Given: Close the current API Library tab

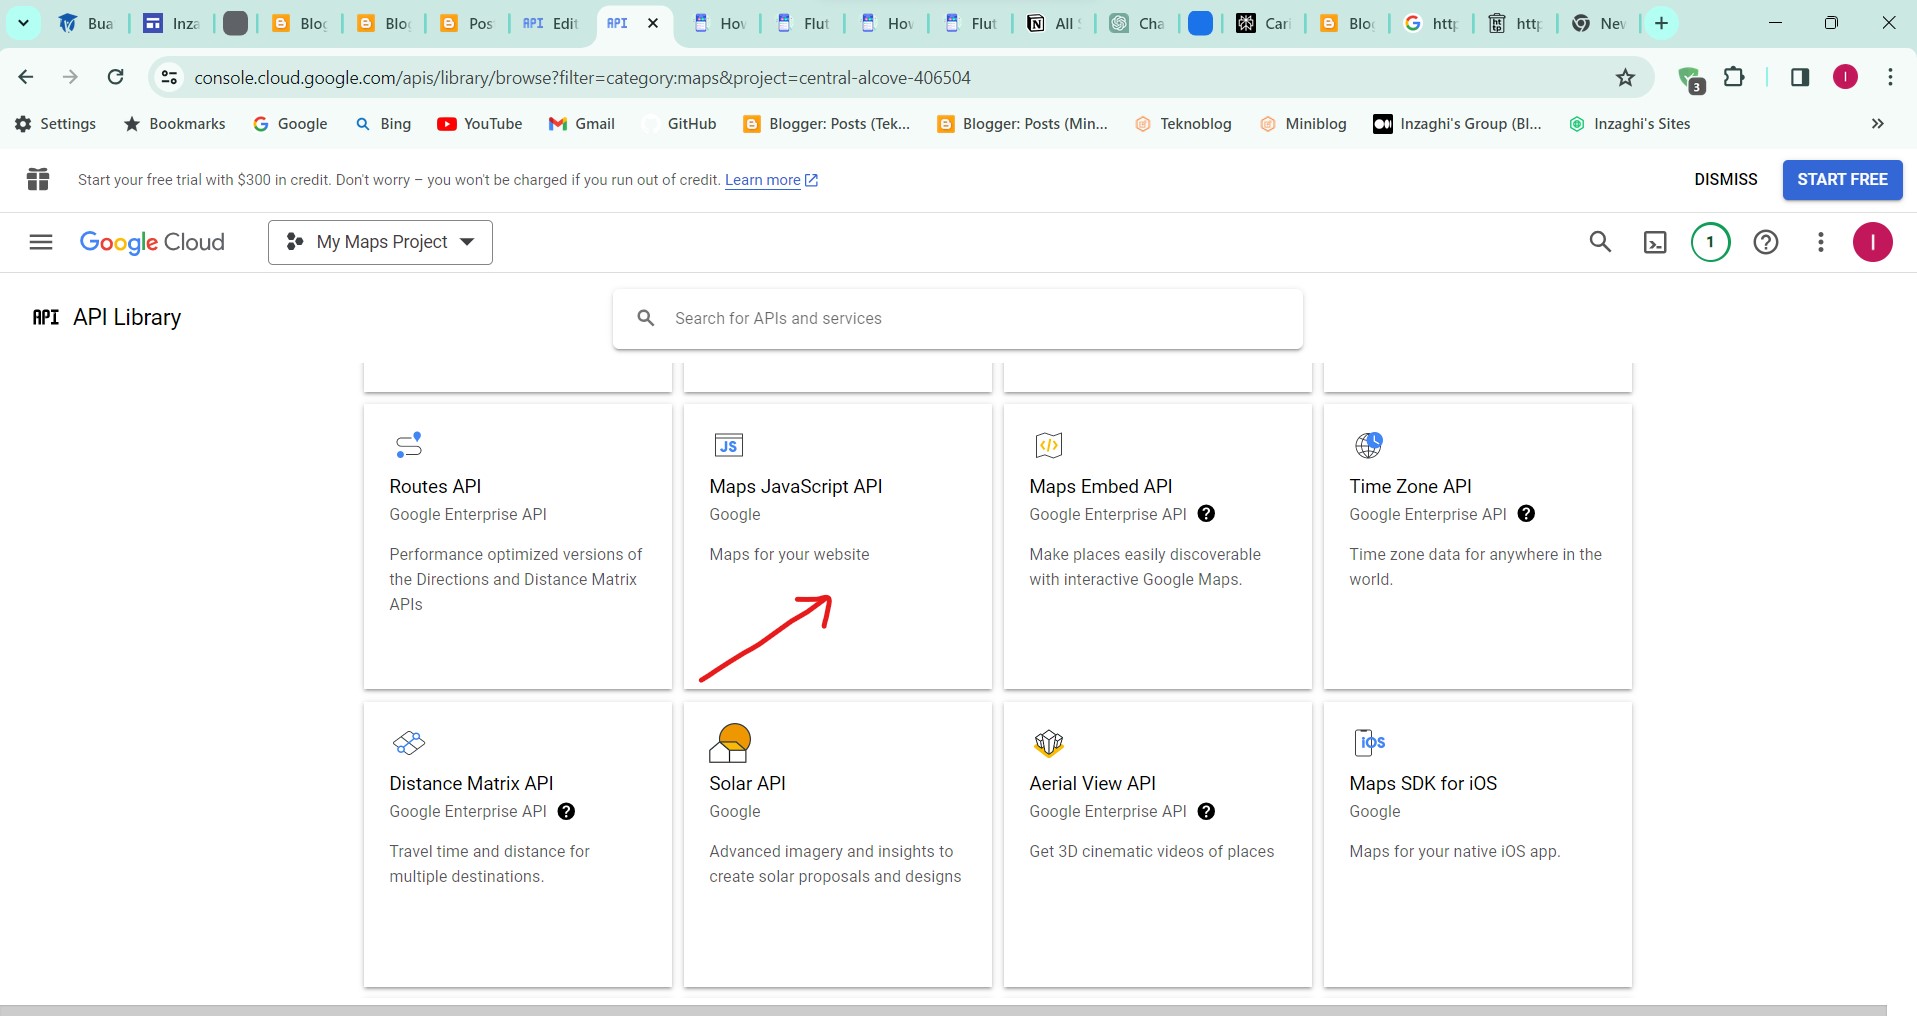Looking at the screenshot, I should pyautogui.click(x=653, y=23).
